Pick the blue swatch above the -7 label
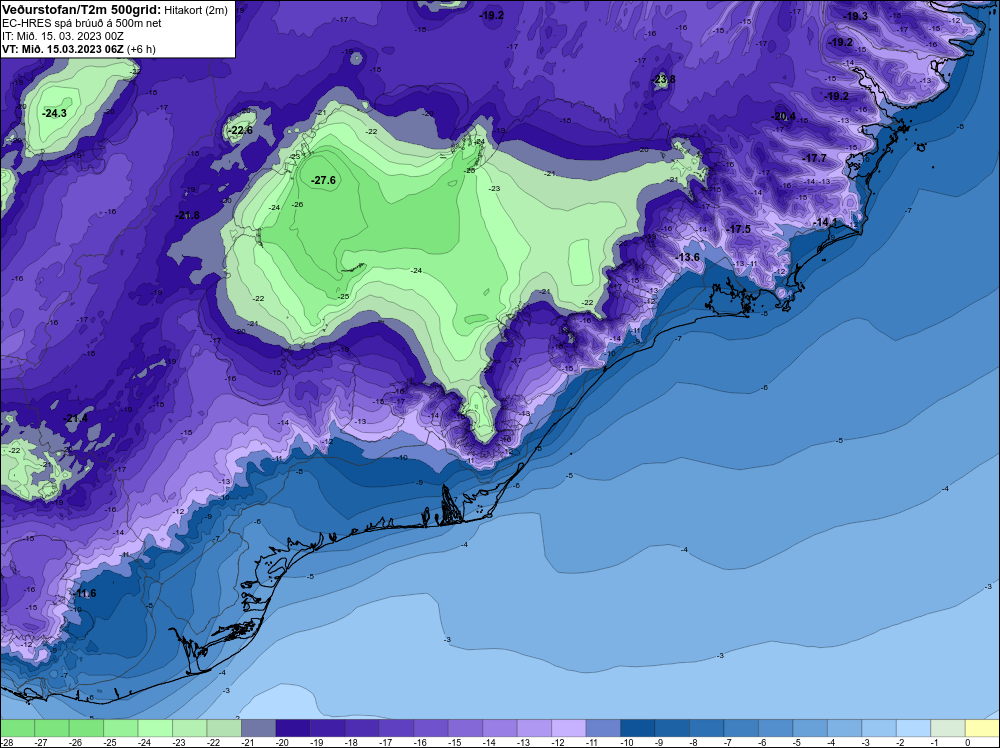The height and width of the screenshot is (748, 1000). (x=740, y=728)
